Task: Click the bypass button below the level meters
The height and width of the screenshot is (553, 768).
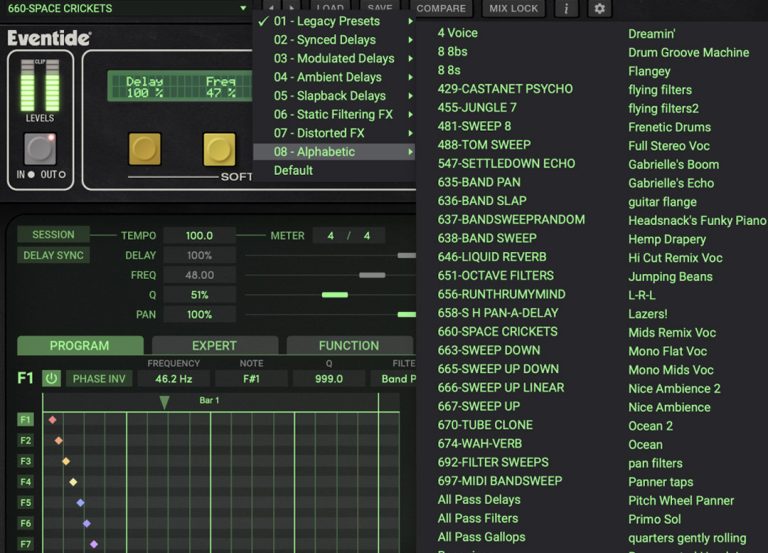Action: pyautogui.click(x=40, y=149)
